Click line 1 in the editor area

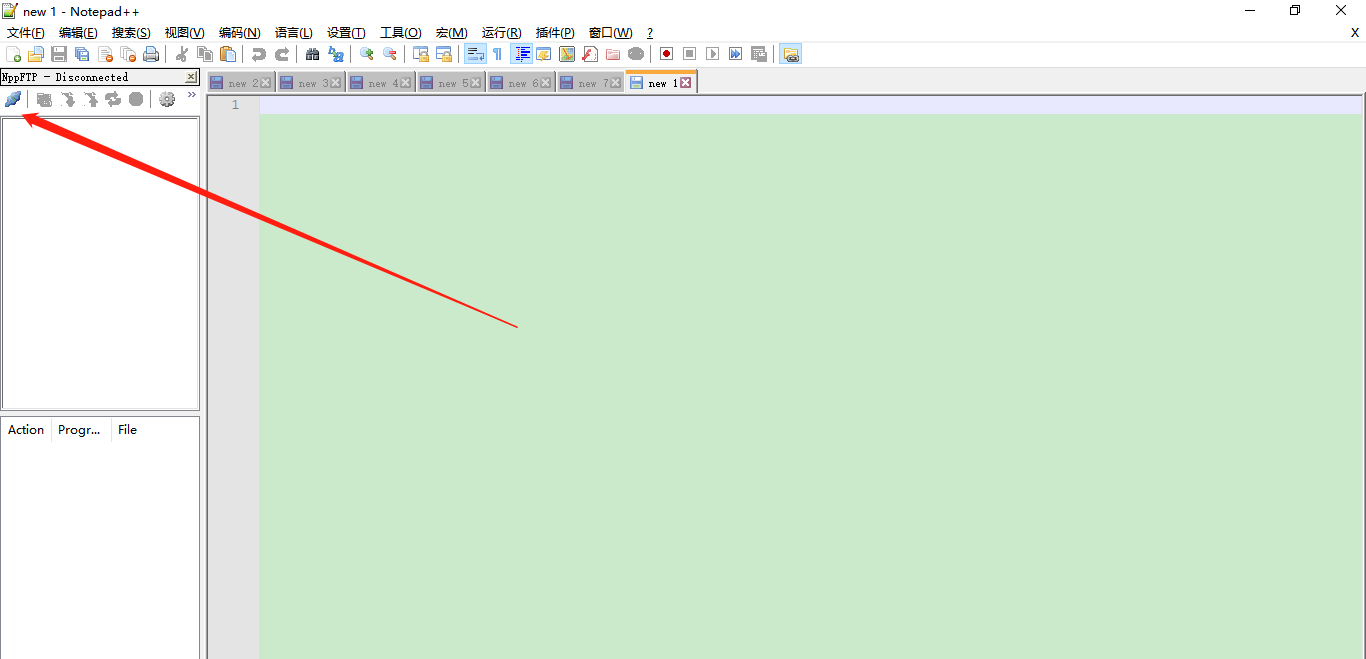[x=810, y=105]
